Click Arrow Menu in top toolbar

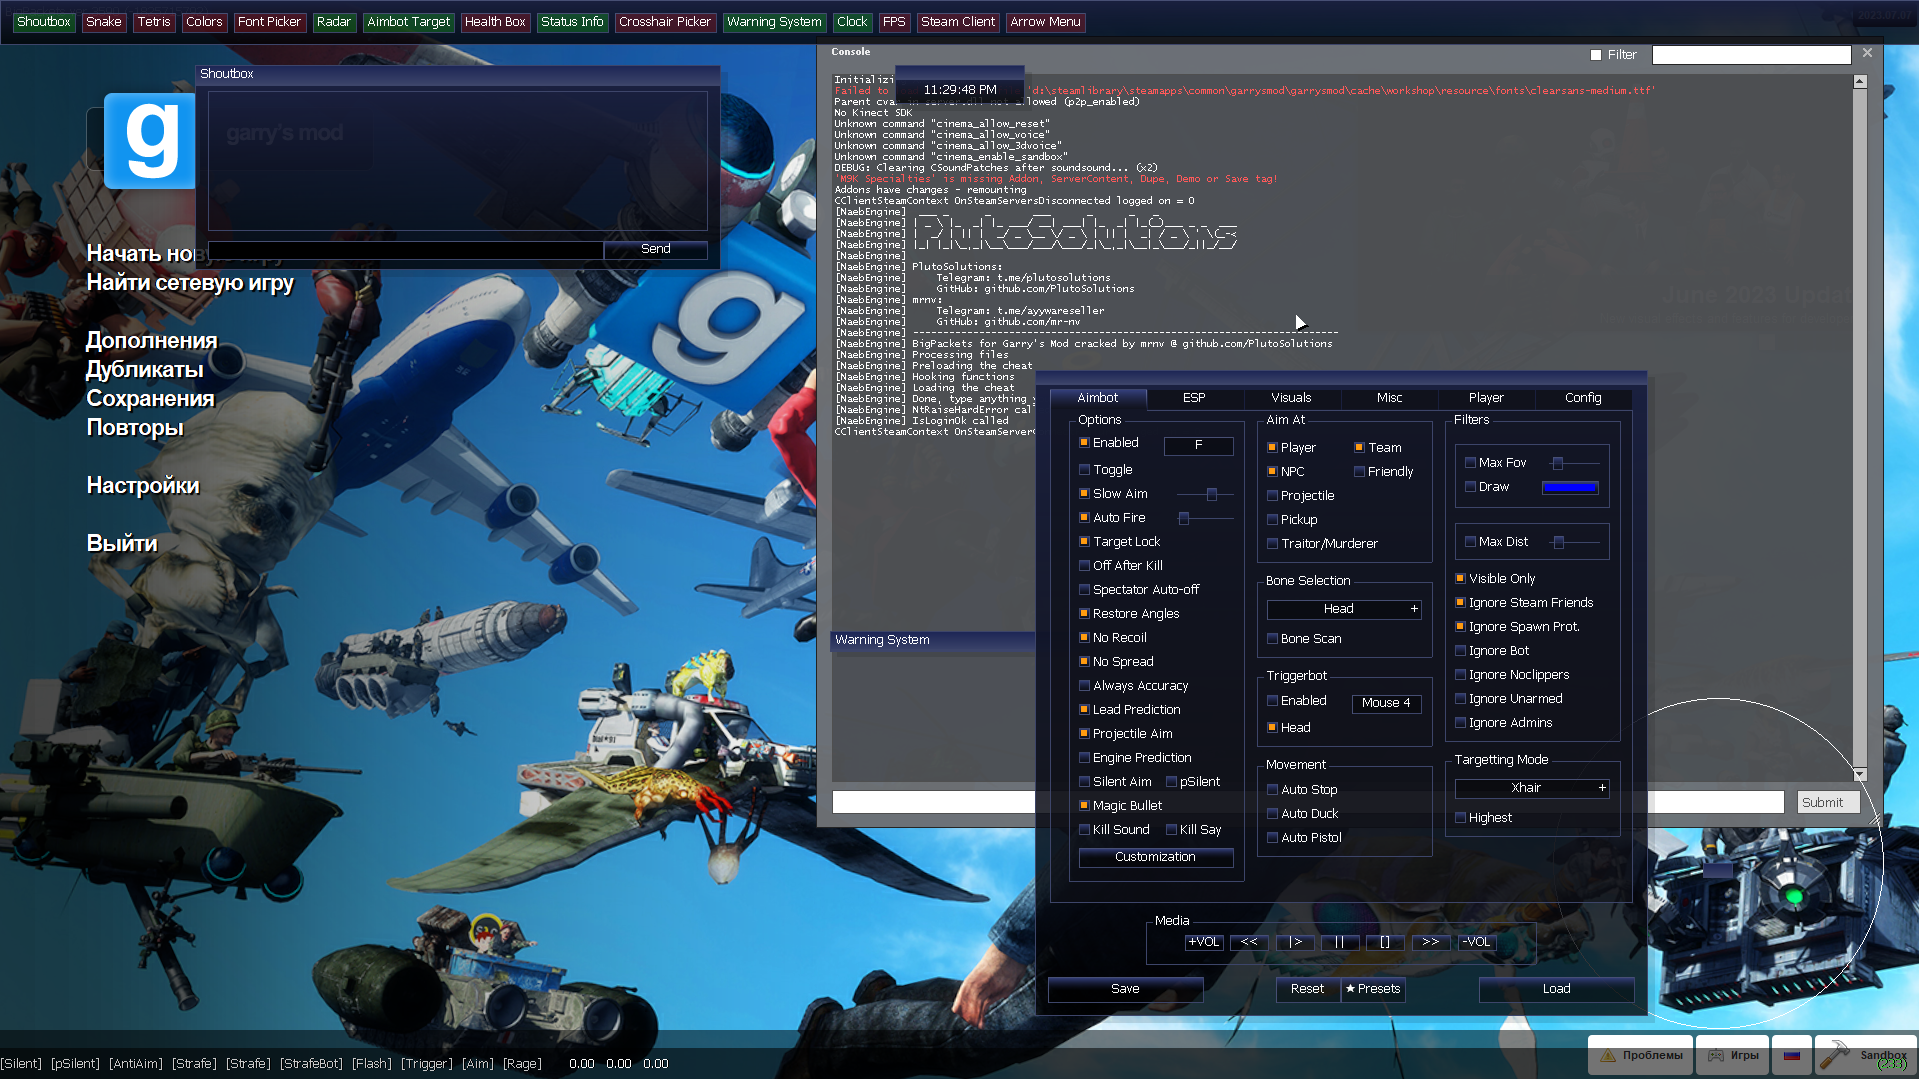[1045, 21]
